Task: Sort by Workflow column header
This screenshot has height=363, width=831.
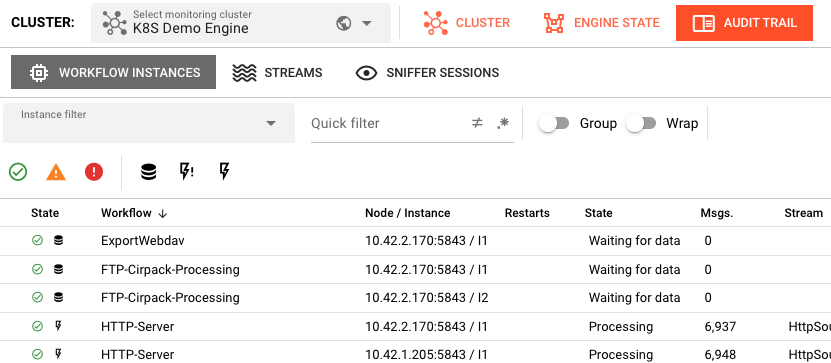Action: tap(126, 213)
